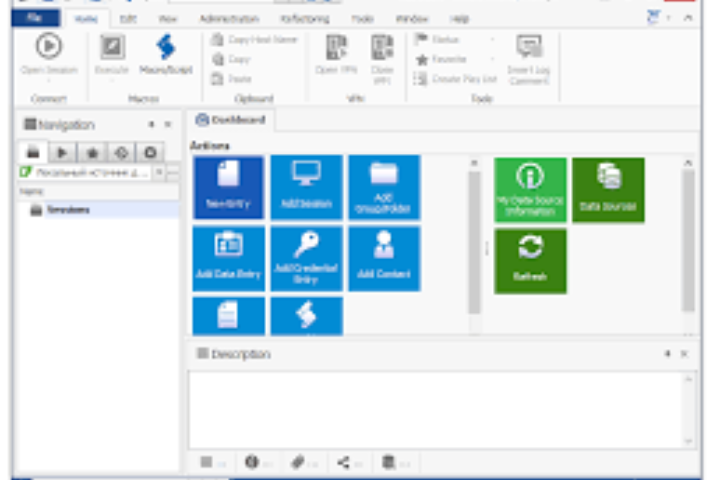Switch to the Edit ribbon tab

pyautogui.click(x=128, y=19)
